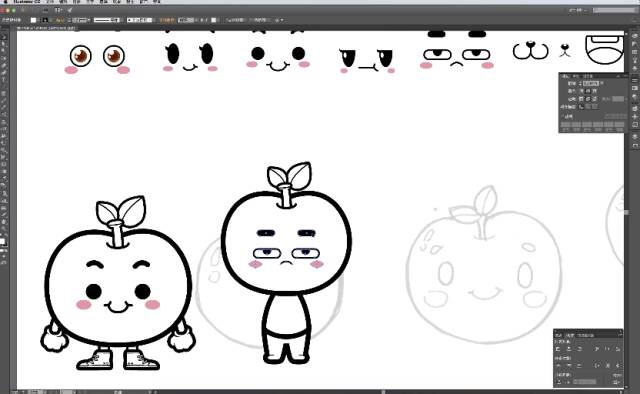Screen dimensions: 640x394
Task: Click the opacity value field in control bar
Action: pos(186,20)
